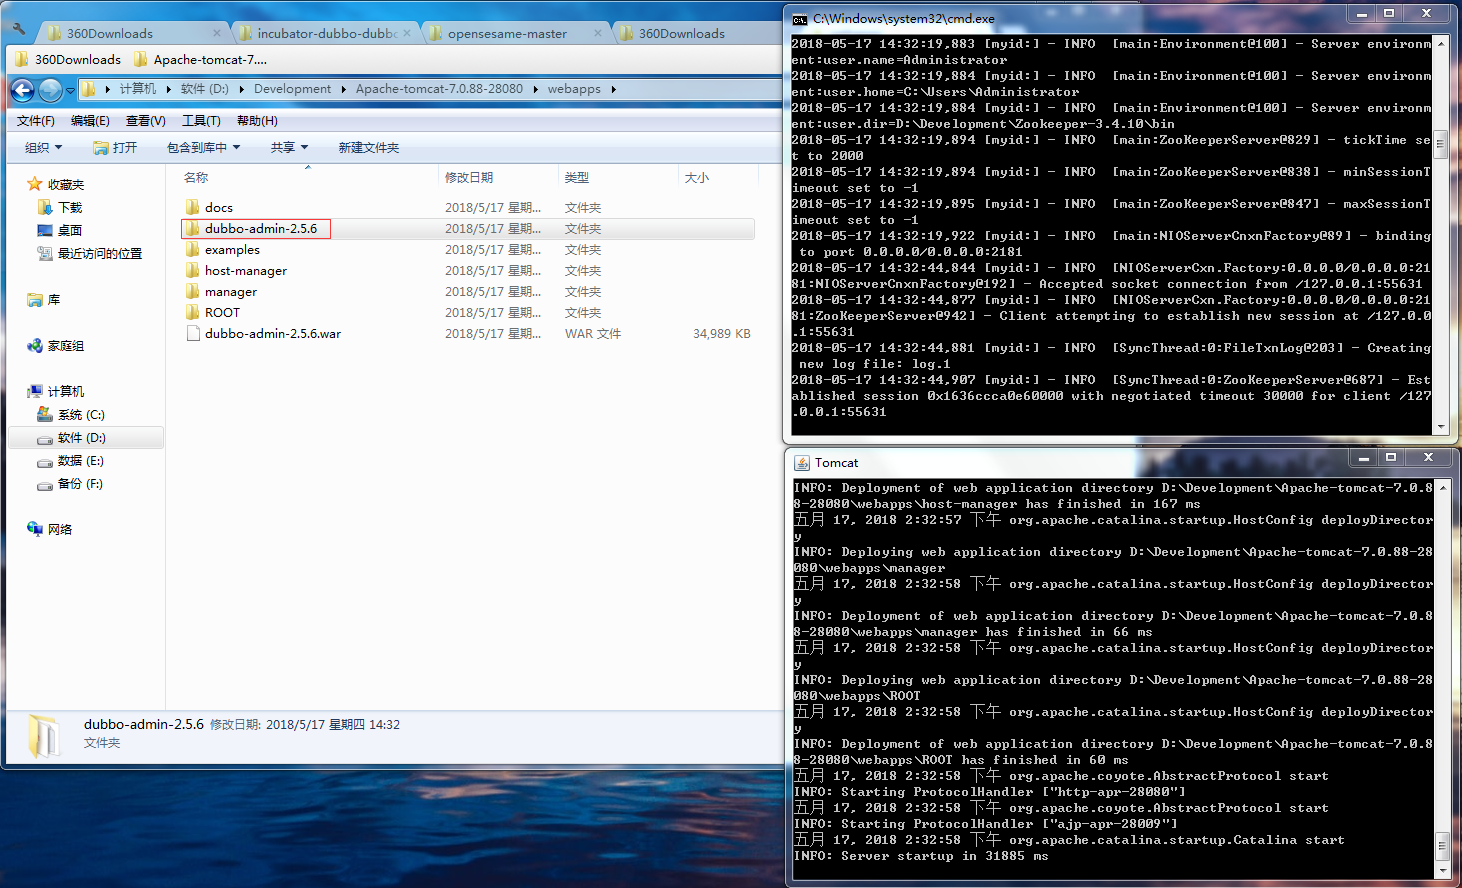Image resolution: width=1462 pixels, height=888 pixels.
Task: Click 'Server startup in 31885 ms' text in Tomcat
Action: click(x=944, y=856)
